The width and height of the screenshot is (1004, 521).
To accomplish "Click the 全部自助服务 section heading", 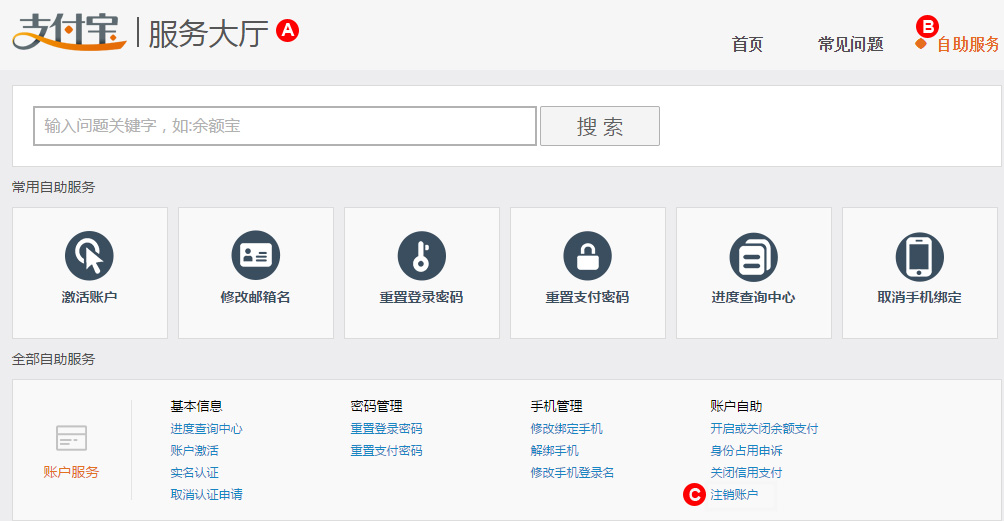I will (53, 360).
